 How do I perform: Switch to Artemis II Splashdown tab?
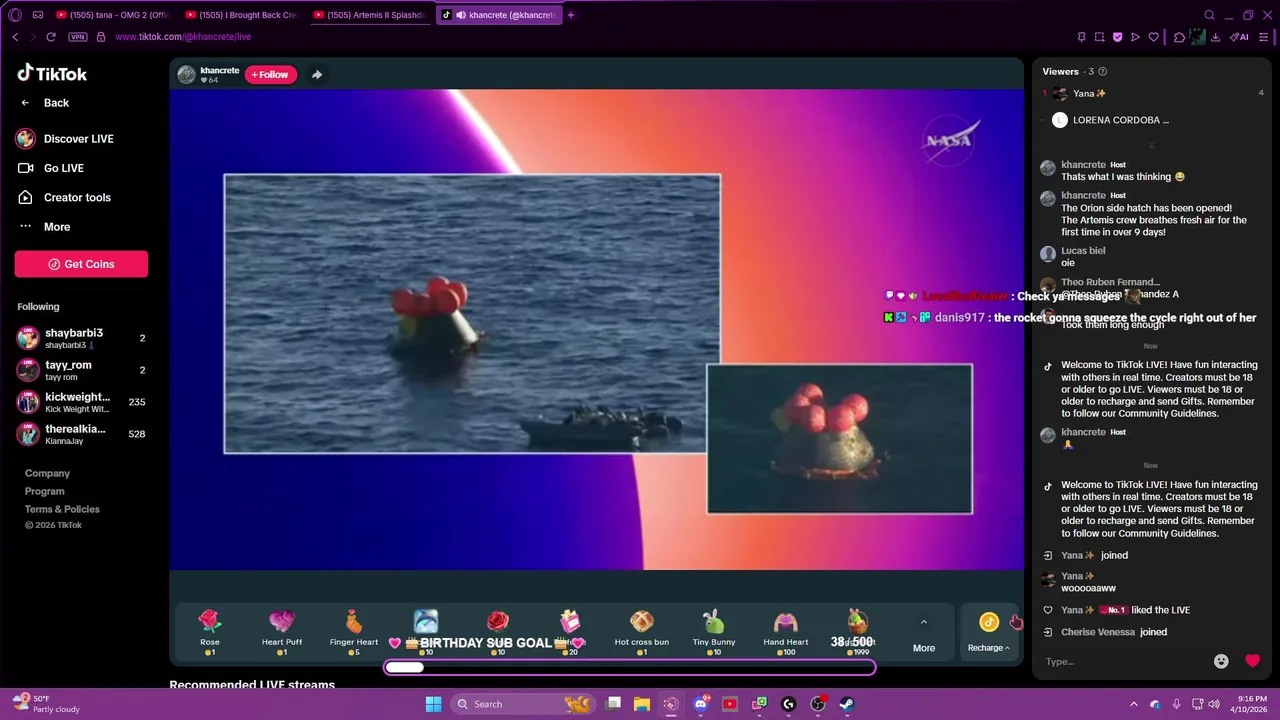pyautogui.click(x=371, y=15)
